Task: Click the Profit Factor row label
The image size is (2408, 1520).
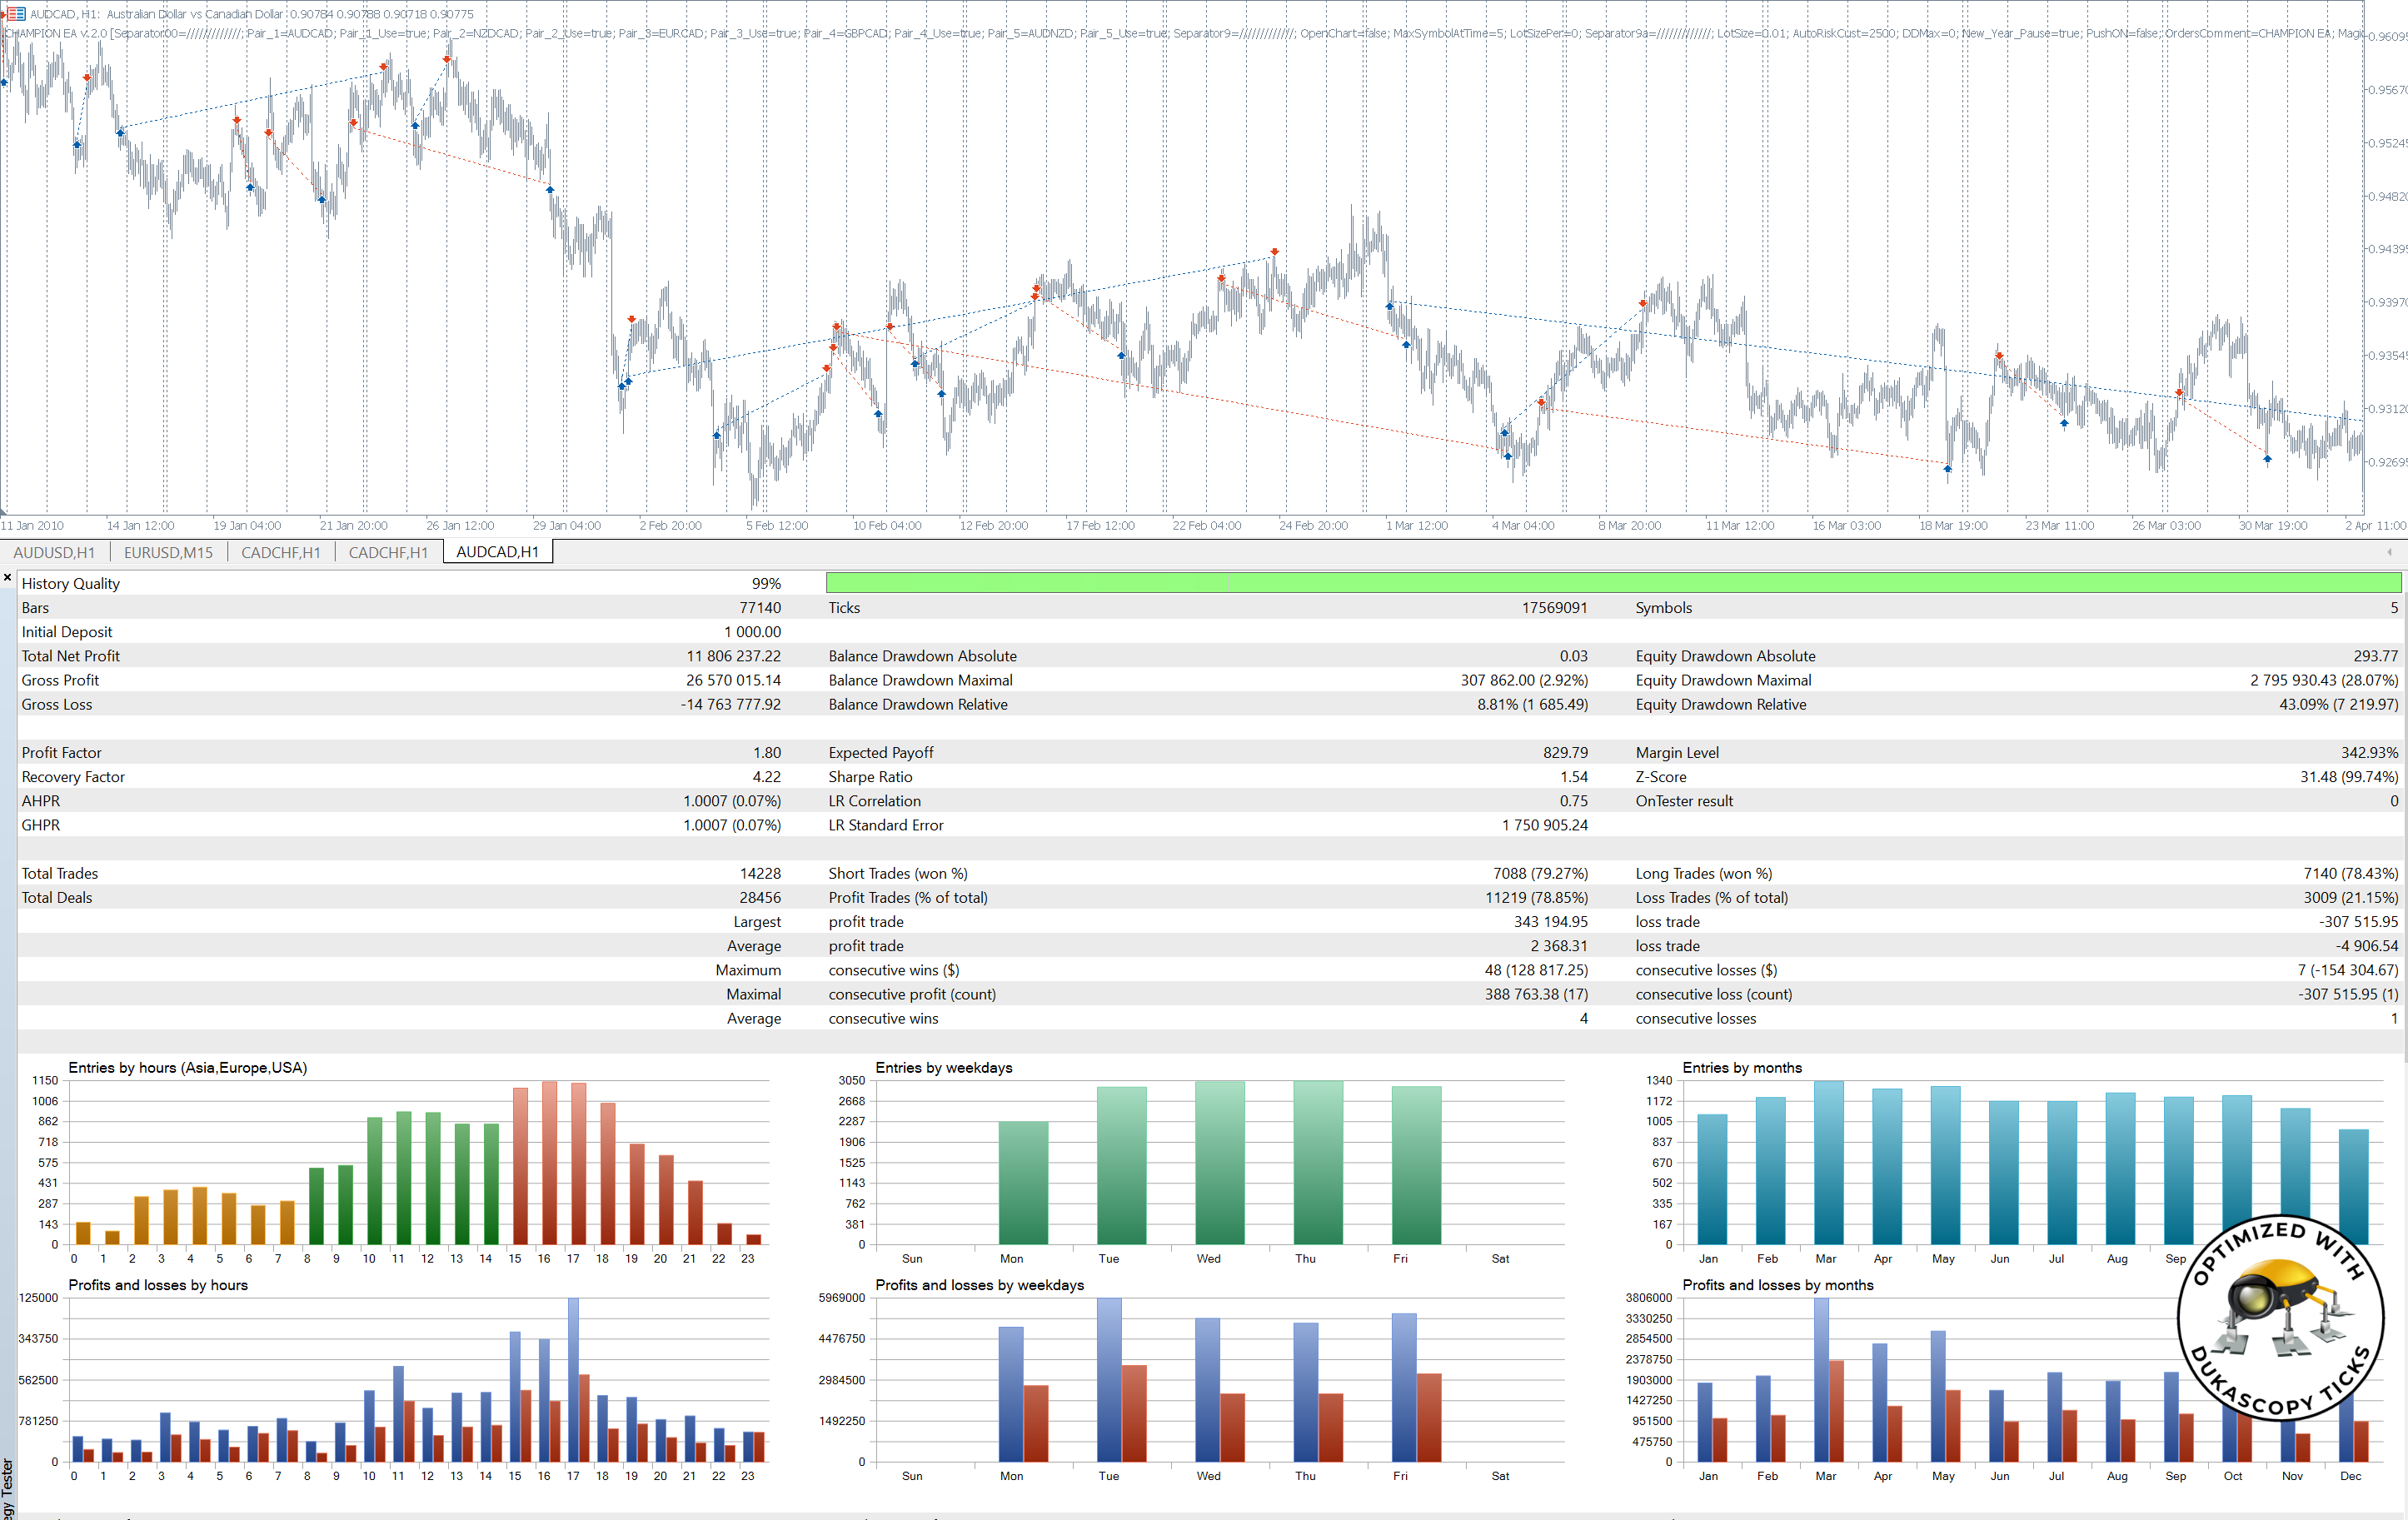Action: (62, 753)
